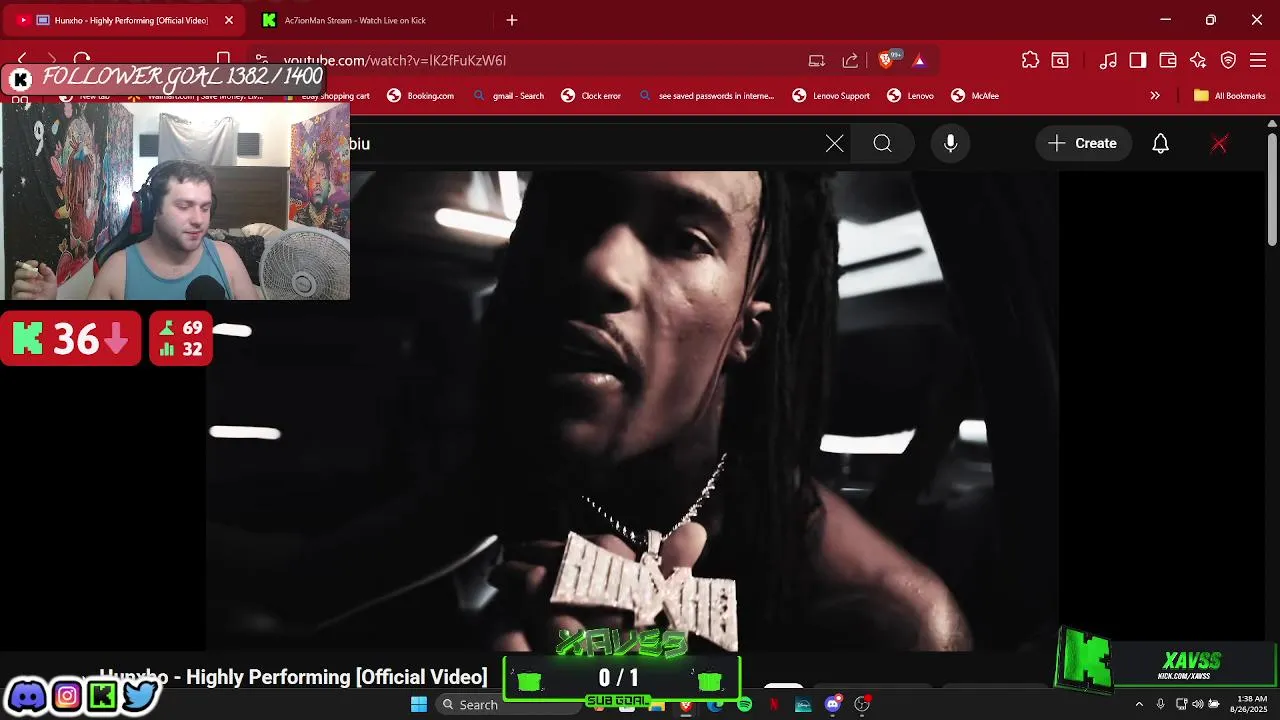Open the browser hamburger main menu
1280x720 pixels.
point(1258,60)
